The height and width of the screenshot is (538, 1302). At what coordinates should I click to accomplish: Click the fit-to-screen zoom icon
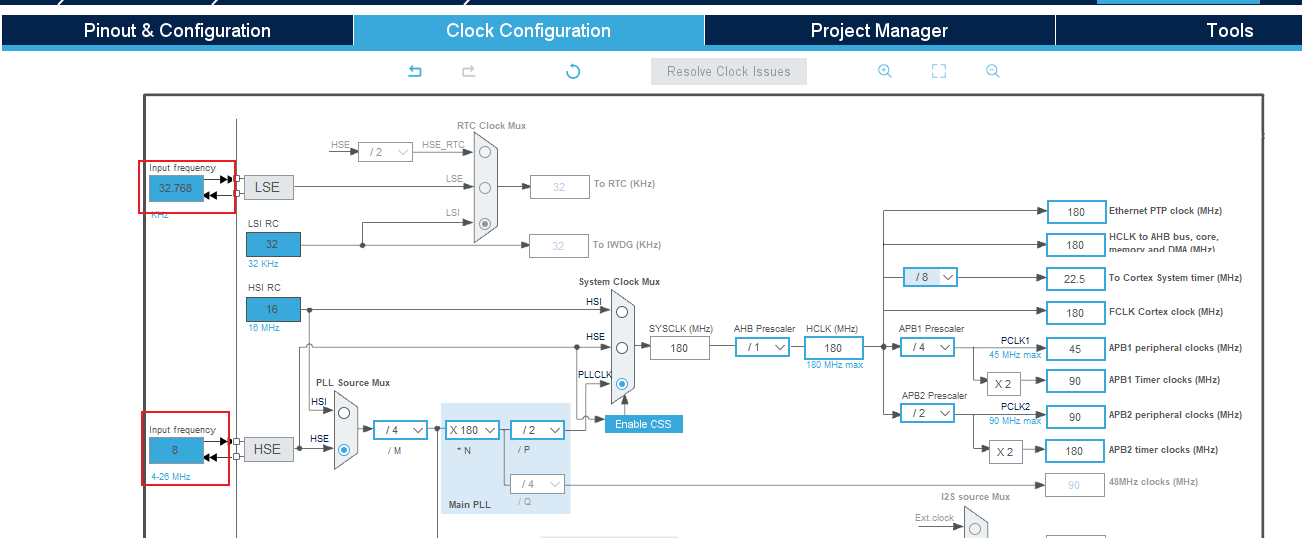(x=938, y=71)
